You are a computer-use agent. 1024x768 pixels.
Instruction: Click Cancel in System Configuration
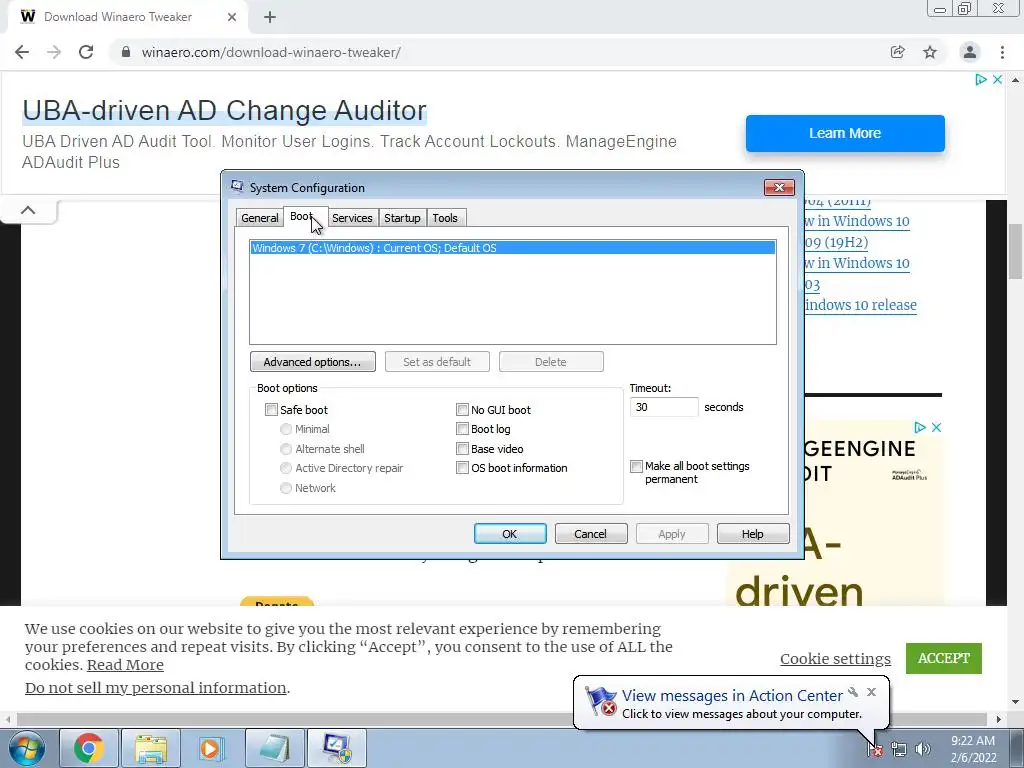(591, 534)
